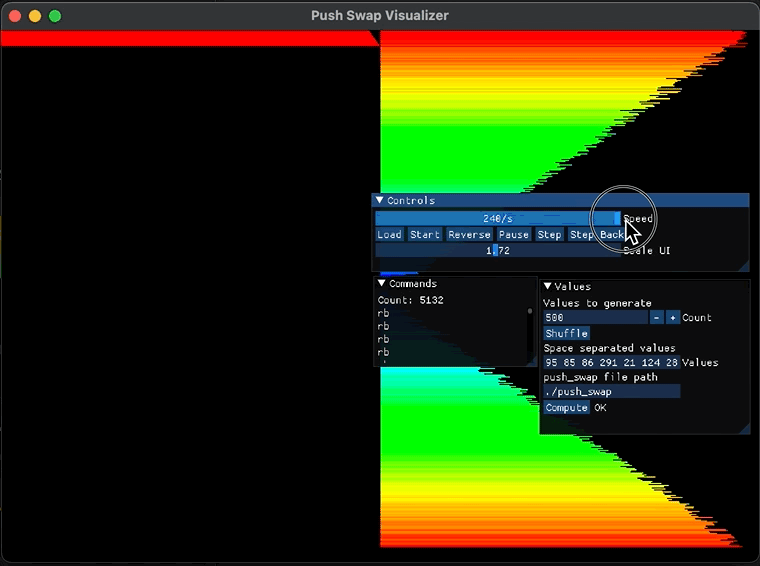Shuffle the generated values
Image resolution: width=760 pixels, height=566 pixels.
[x=566, y=334]
